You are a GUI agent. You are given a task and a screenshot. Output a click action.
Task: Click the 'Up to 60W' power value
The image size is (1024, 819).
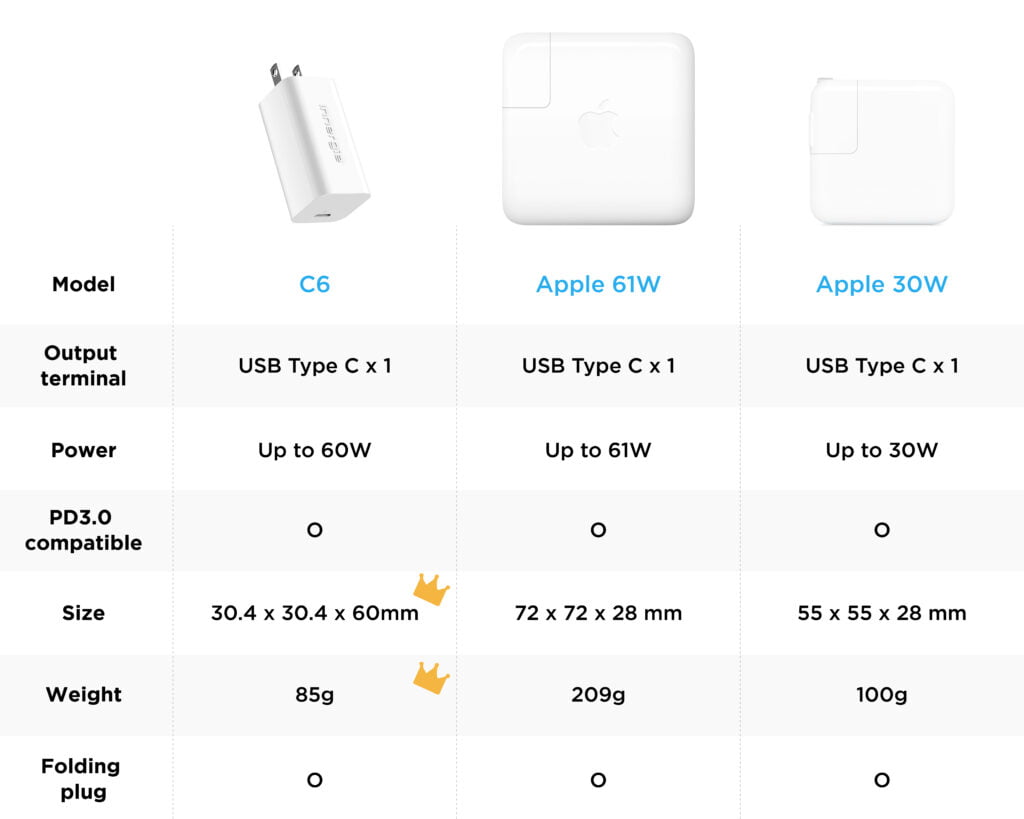point(314,450)
